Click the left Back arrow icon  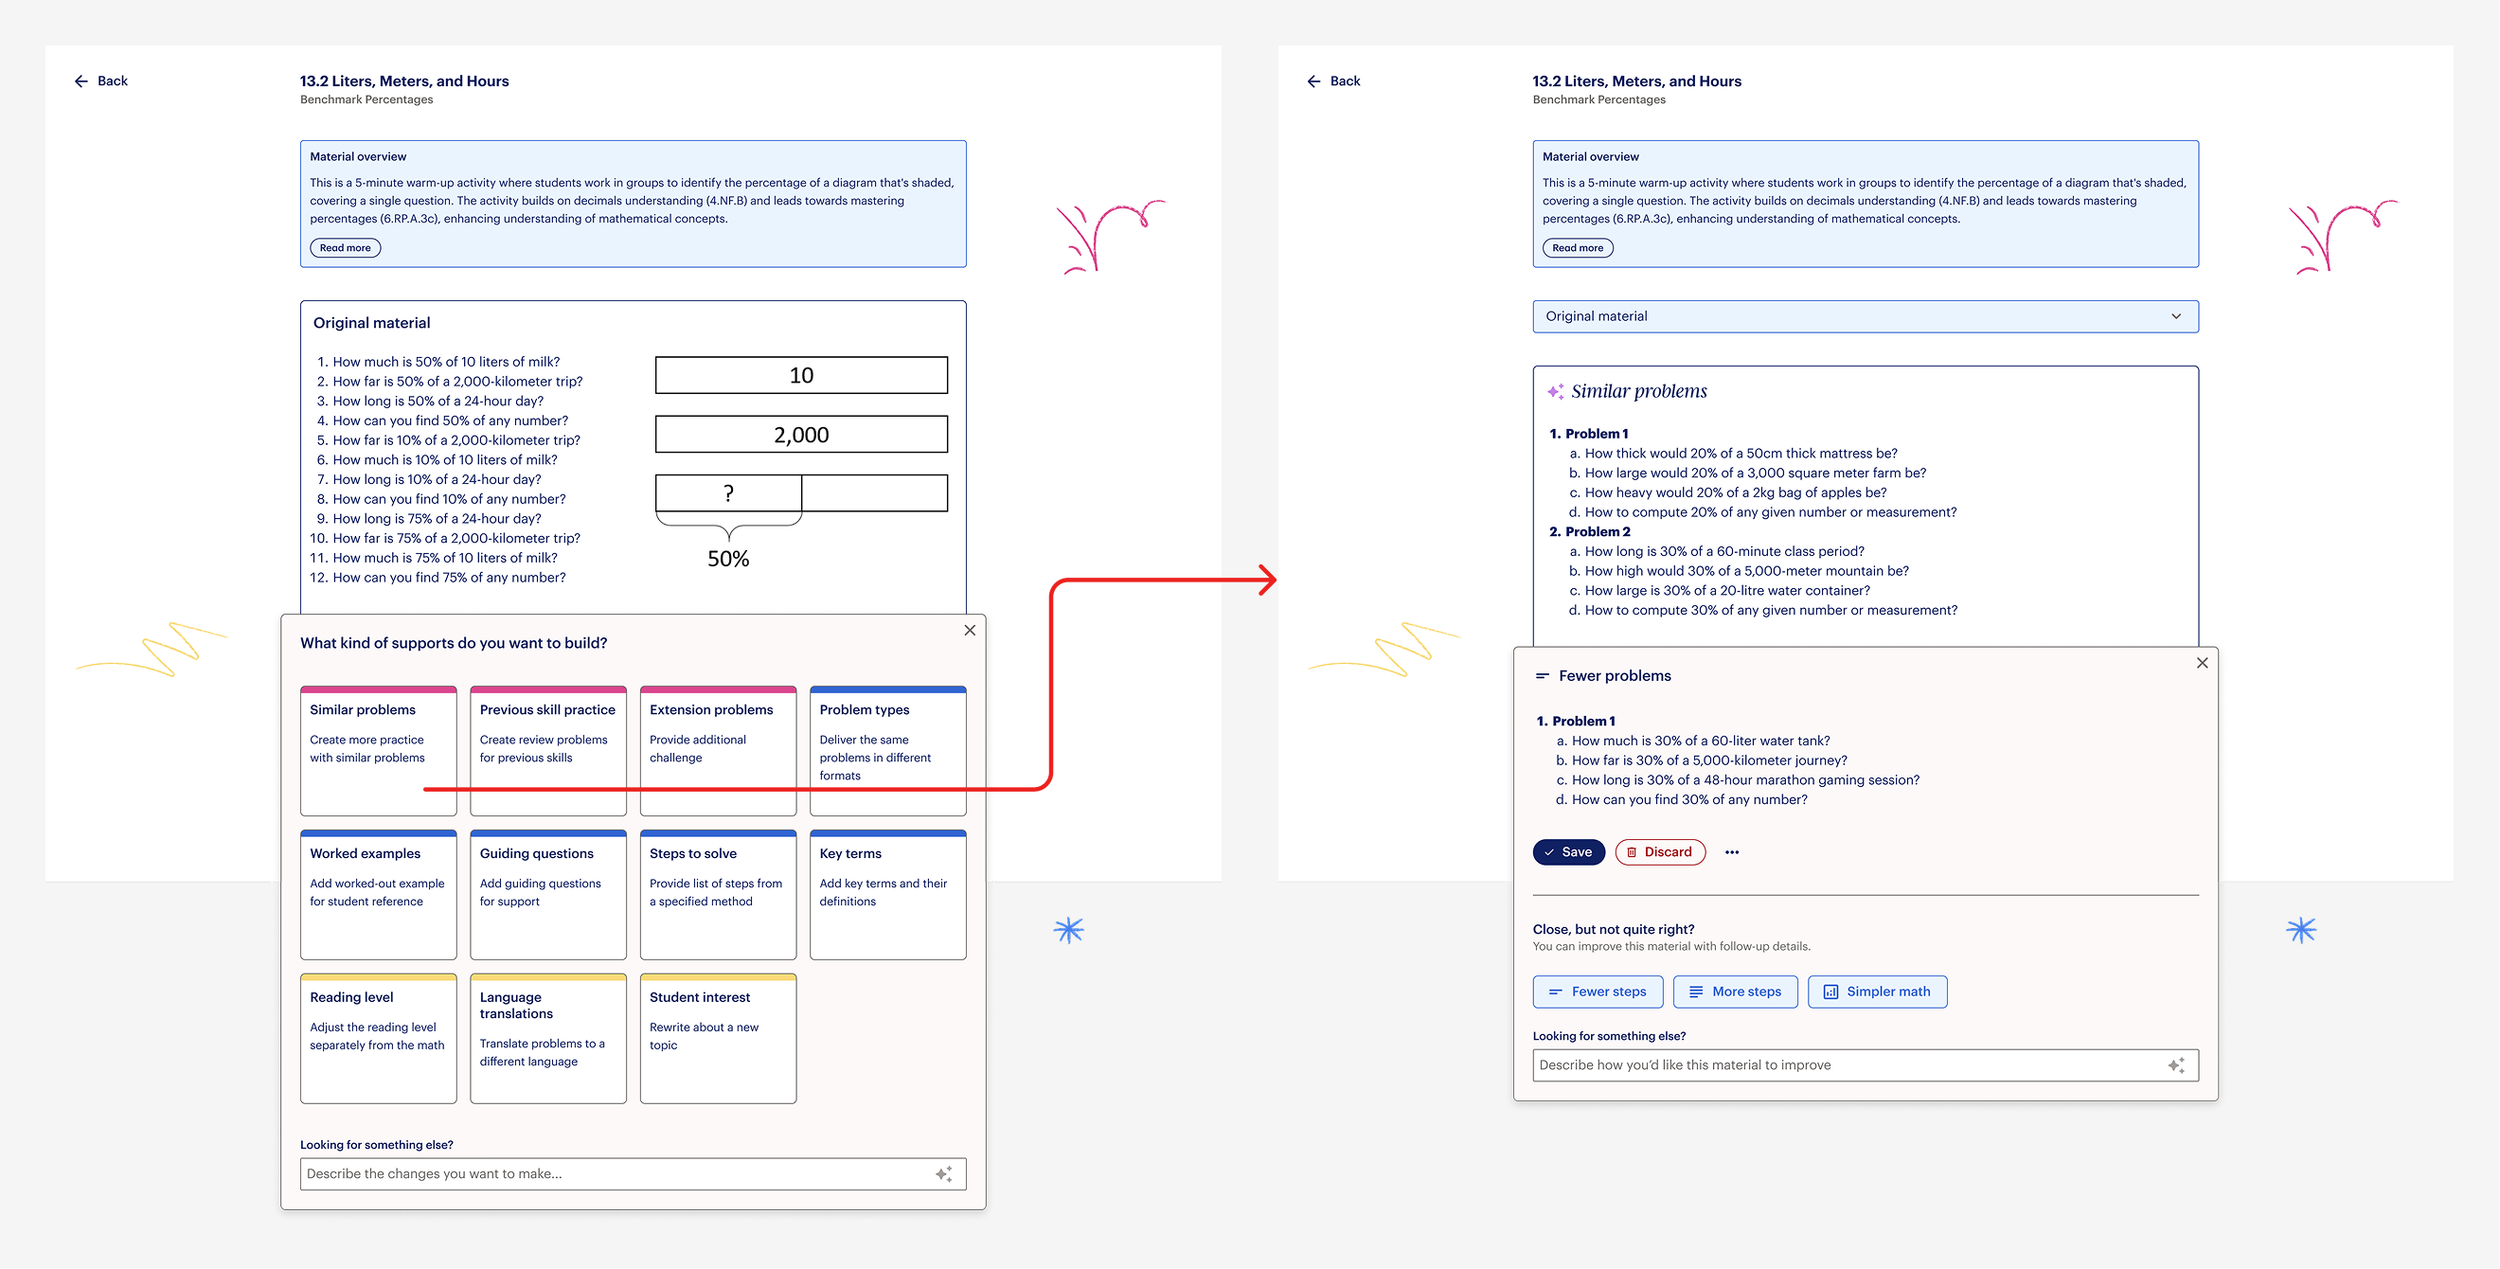pyautogui.click(x=81, y=81)
